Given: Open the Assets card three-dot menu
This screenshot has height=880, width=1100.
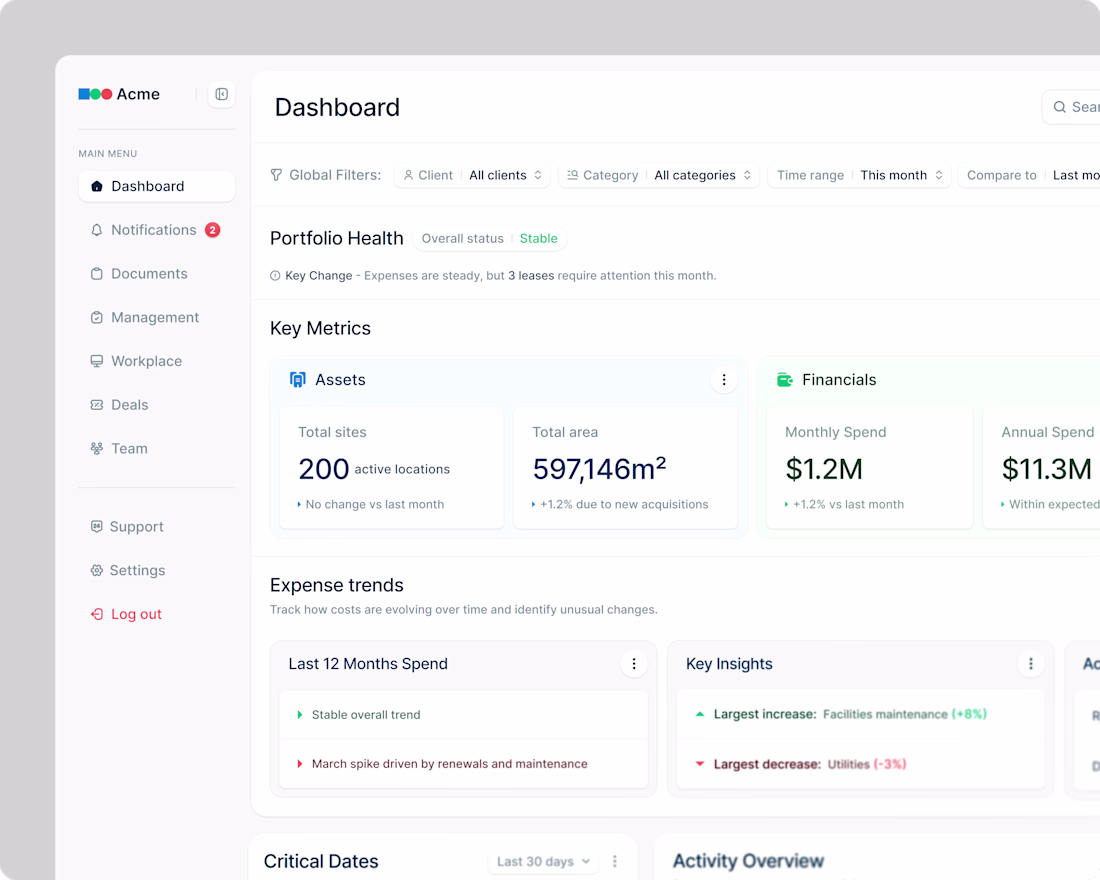Looking at the screenshot, I should 724,380.
